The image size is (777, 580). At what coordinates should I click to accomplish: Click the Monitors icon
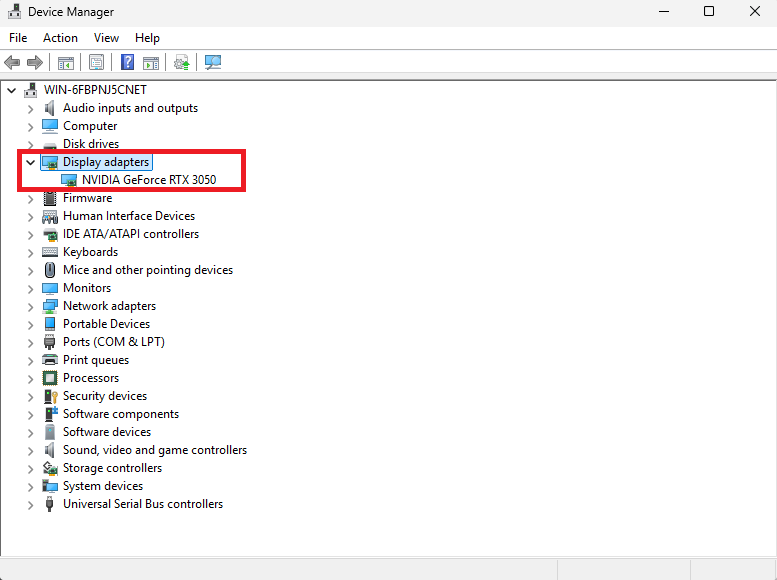[50, 288]
